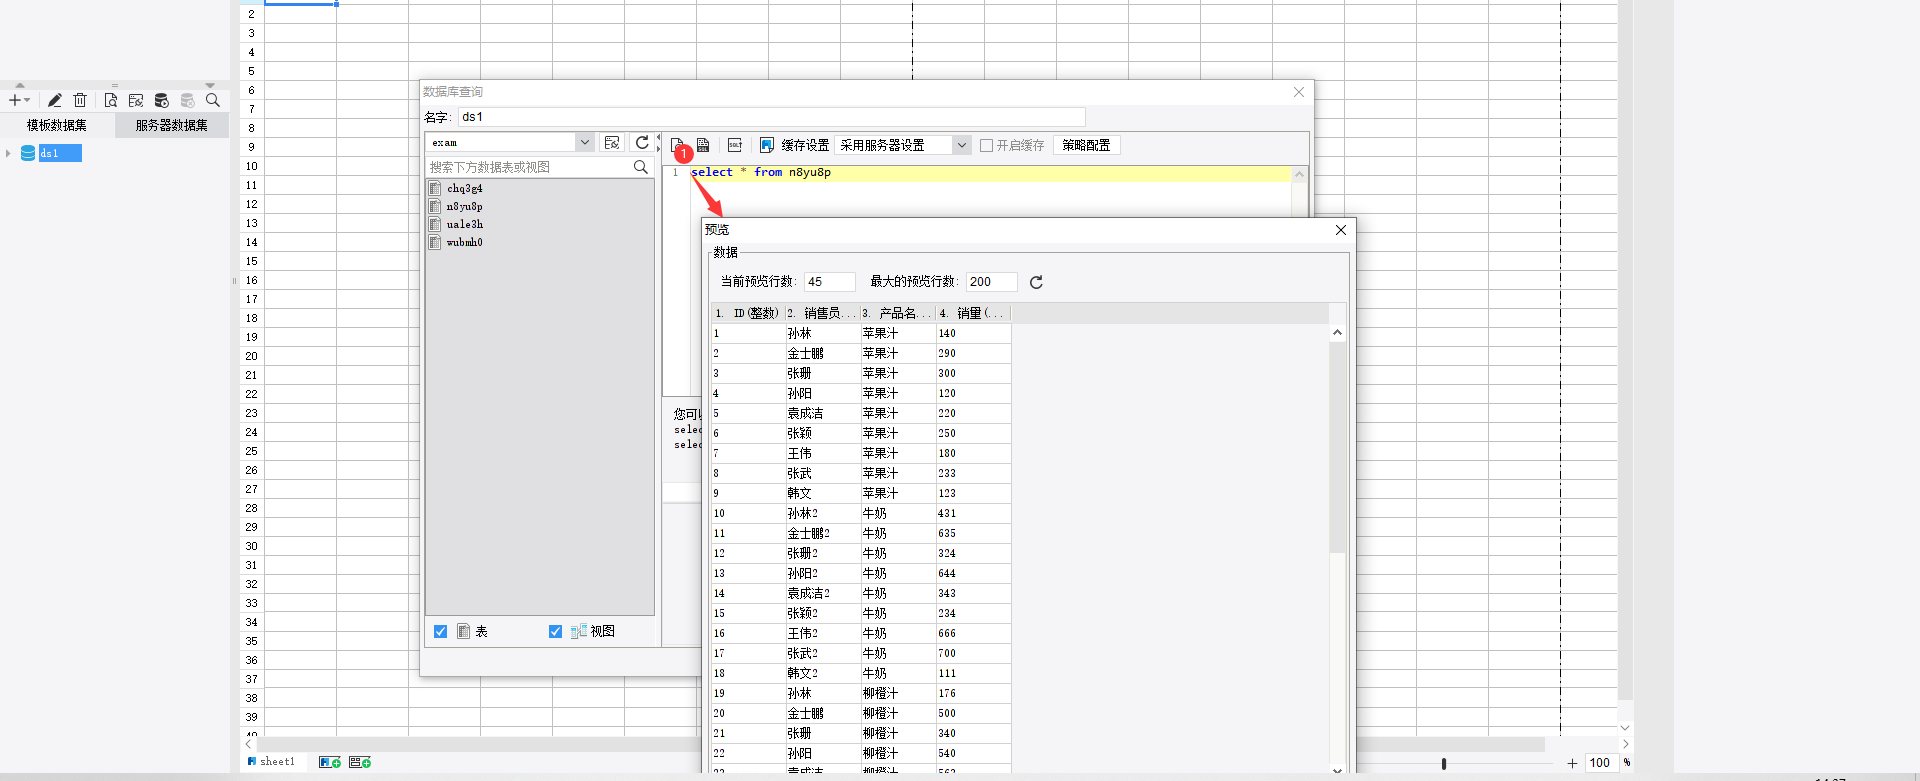
Task: Click the preview dataset icon in left panel
Action: [x=110, y=100]
